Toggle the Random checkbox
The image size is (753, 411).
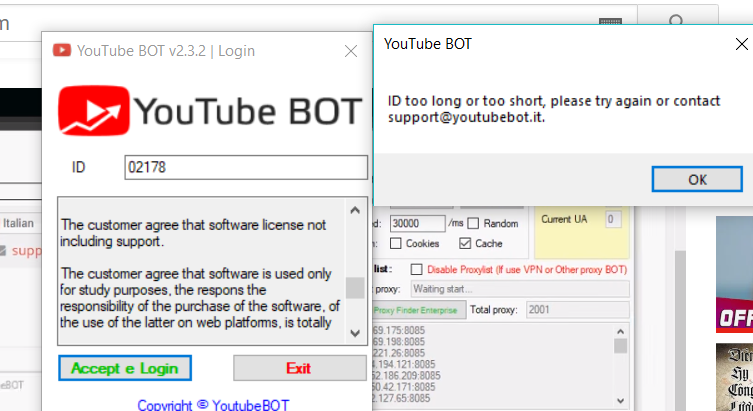tap(473, 223)
